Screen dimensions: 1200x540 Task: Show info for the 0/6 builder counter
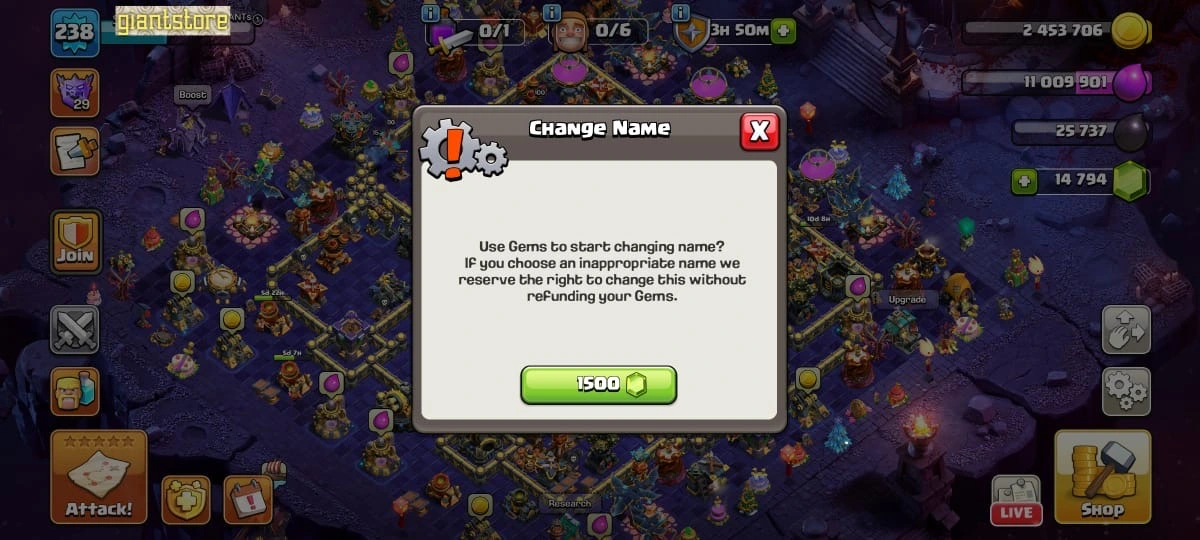551,13
